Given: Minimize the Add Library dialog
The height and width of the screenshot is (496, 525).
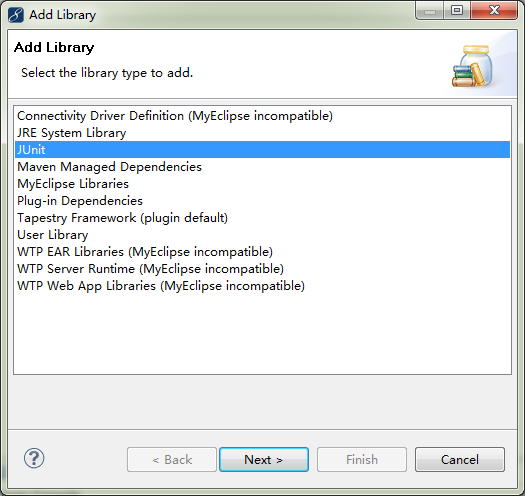Looking at the screenshot, I should (430, 11).
